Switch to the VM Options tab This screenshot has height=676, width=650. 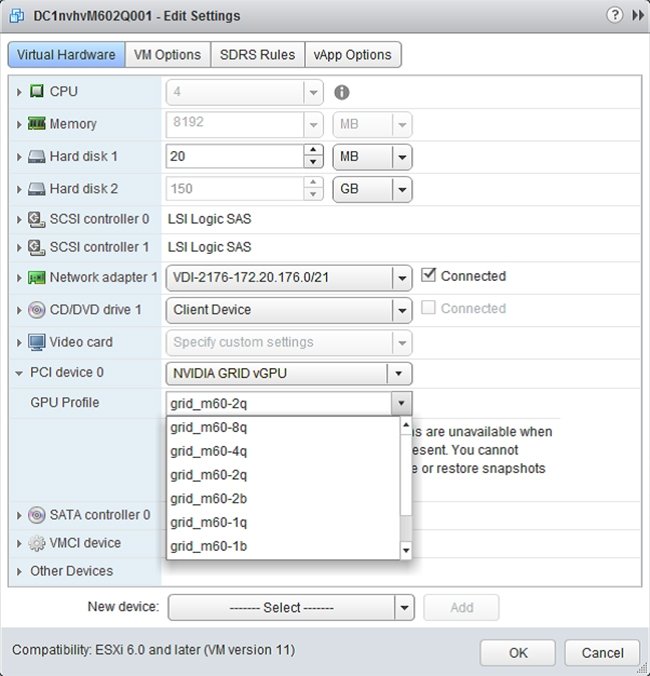pos(168,55)
